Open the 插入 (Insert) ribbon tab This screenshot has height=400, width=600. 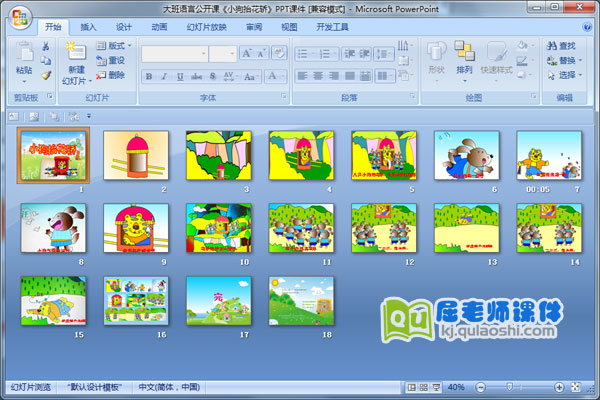[89, 27]
